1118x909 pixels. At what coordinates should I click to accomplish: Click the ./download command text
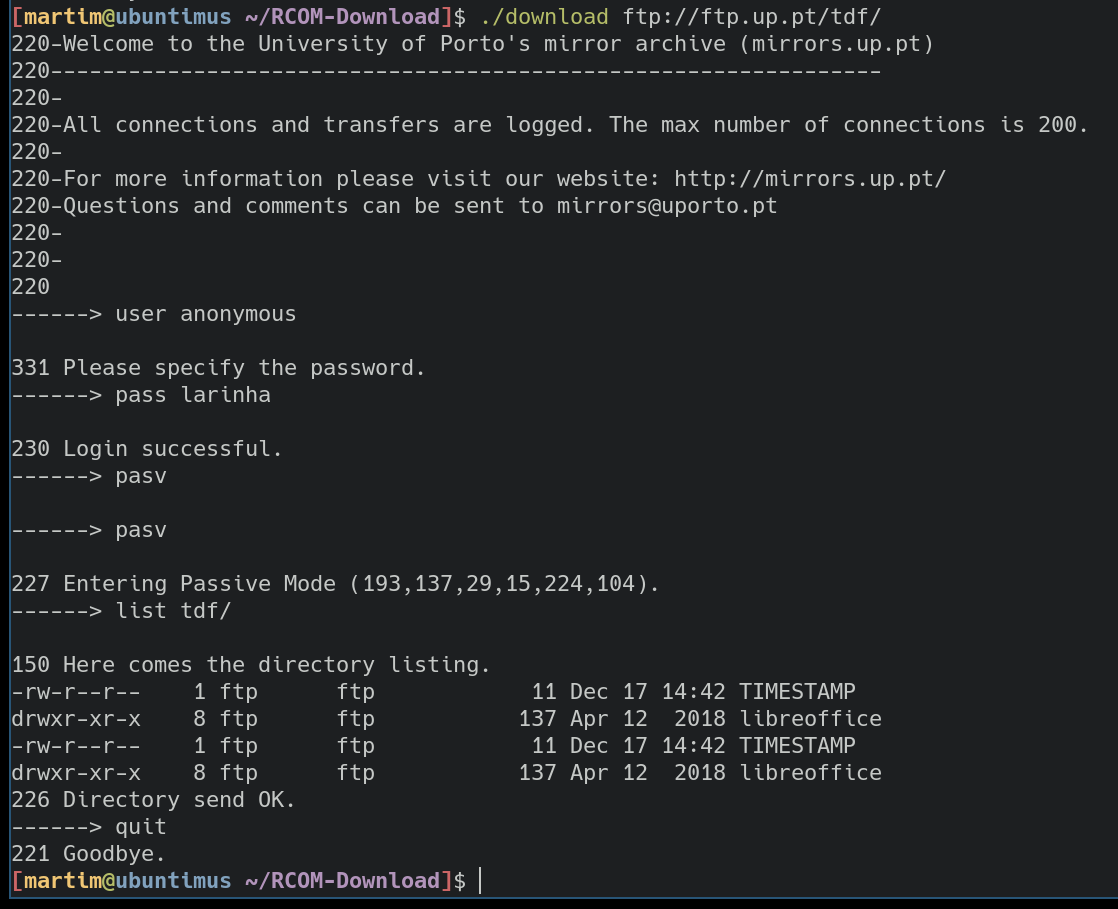click(x=545, y=16)
